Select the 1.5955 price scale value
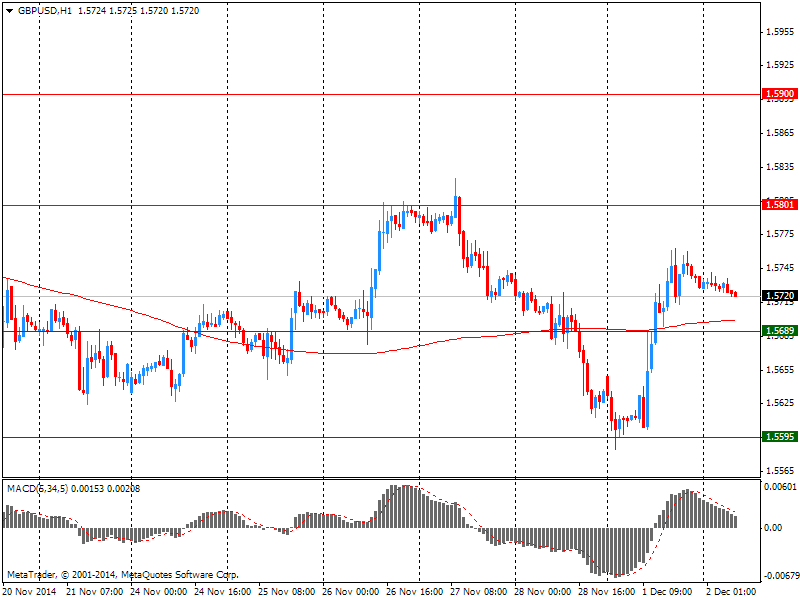Screen dimensions: 800x600 [781, 32]
